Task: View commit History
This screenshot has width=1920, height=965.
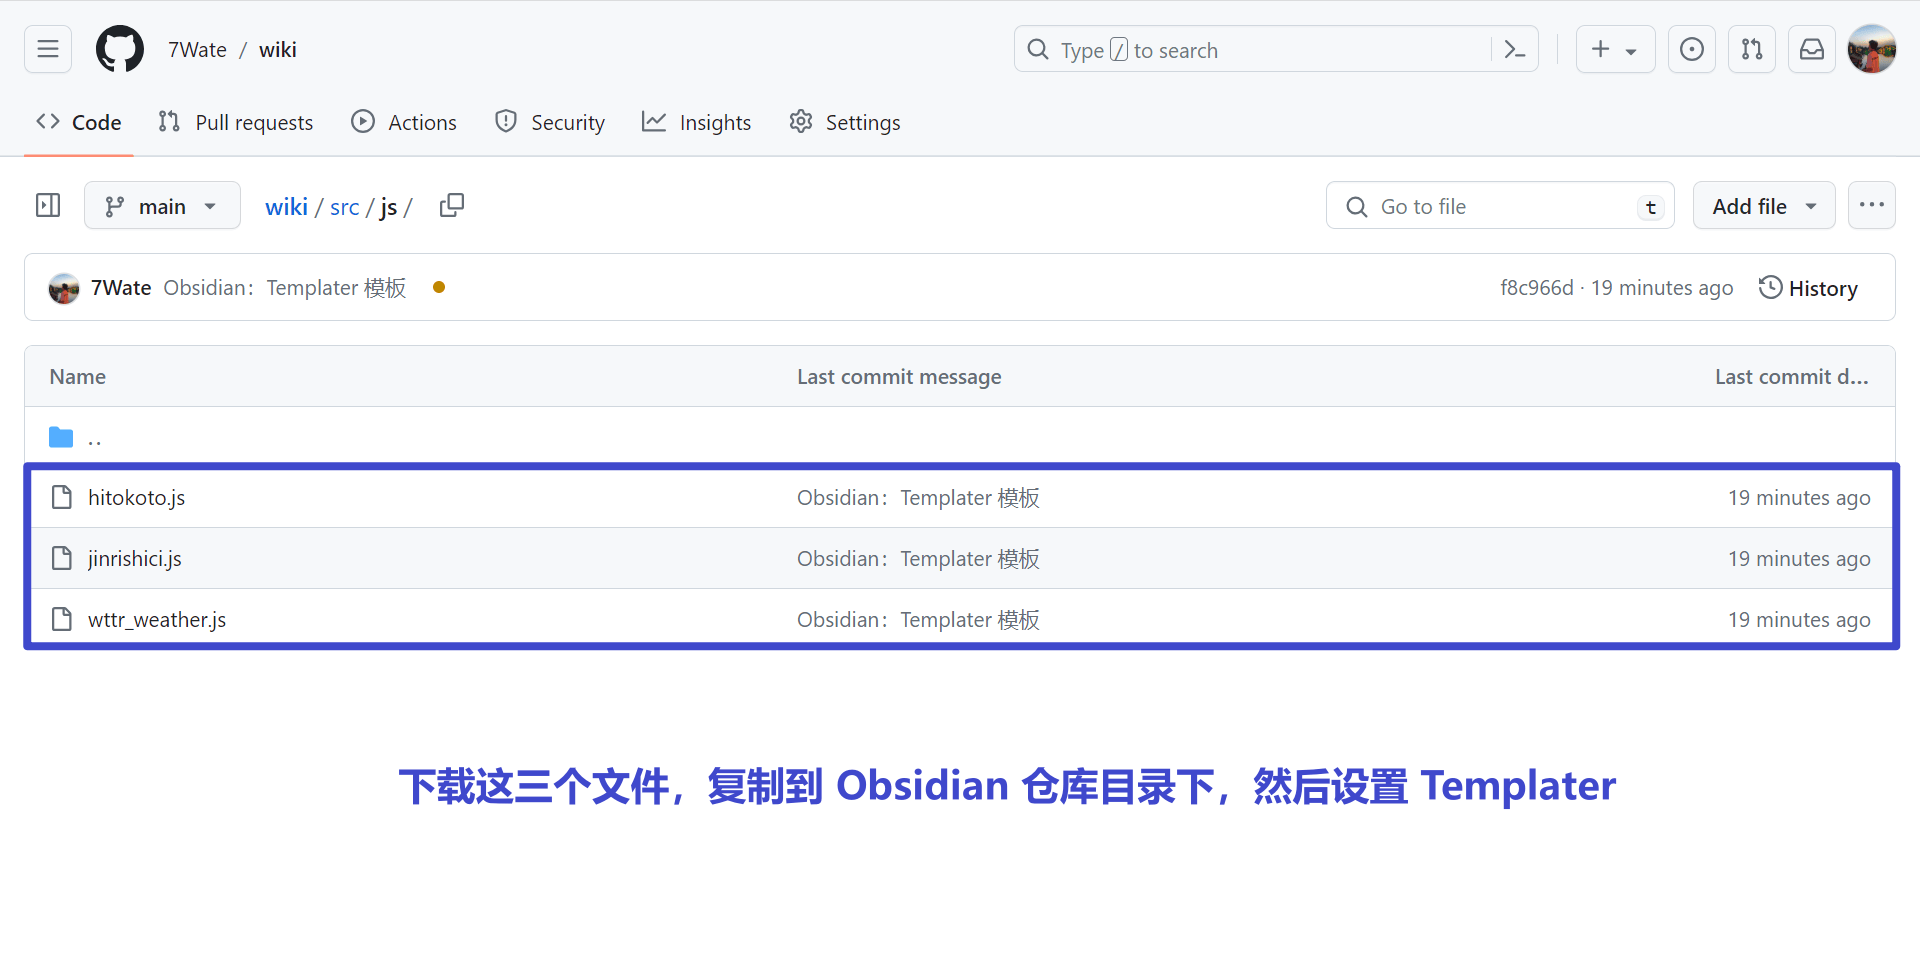Action: click(1808, 288)
